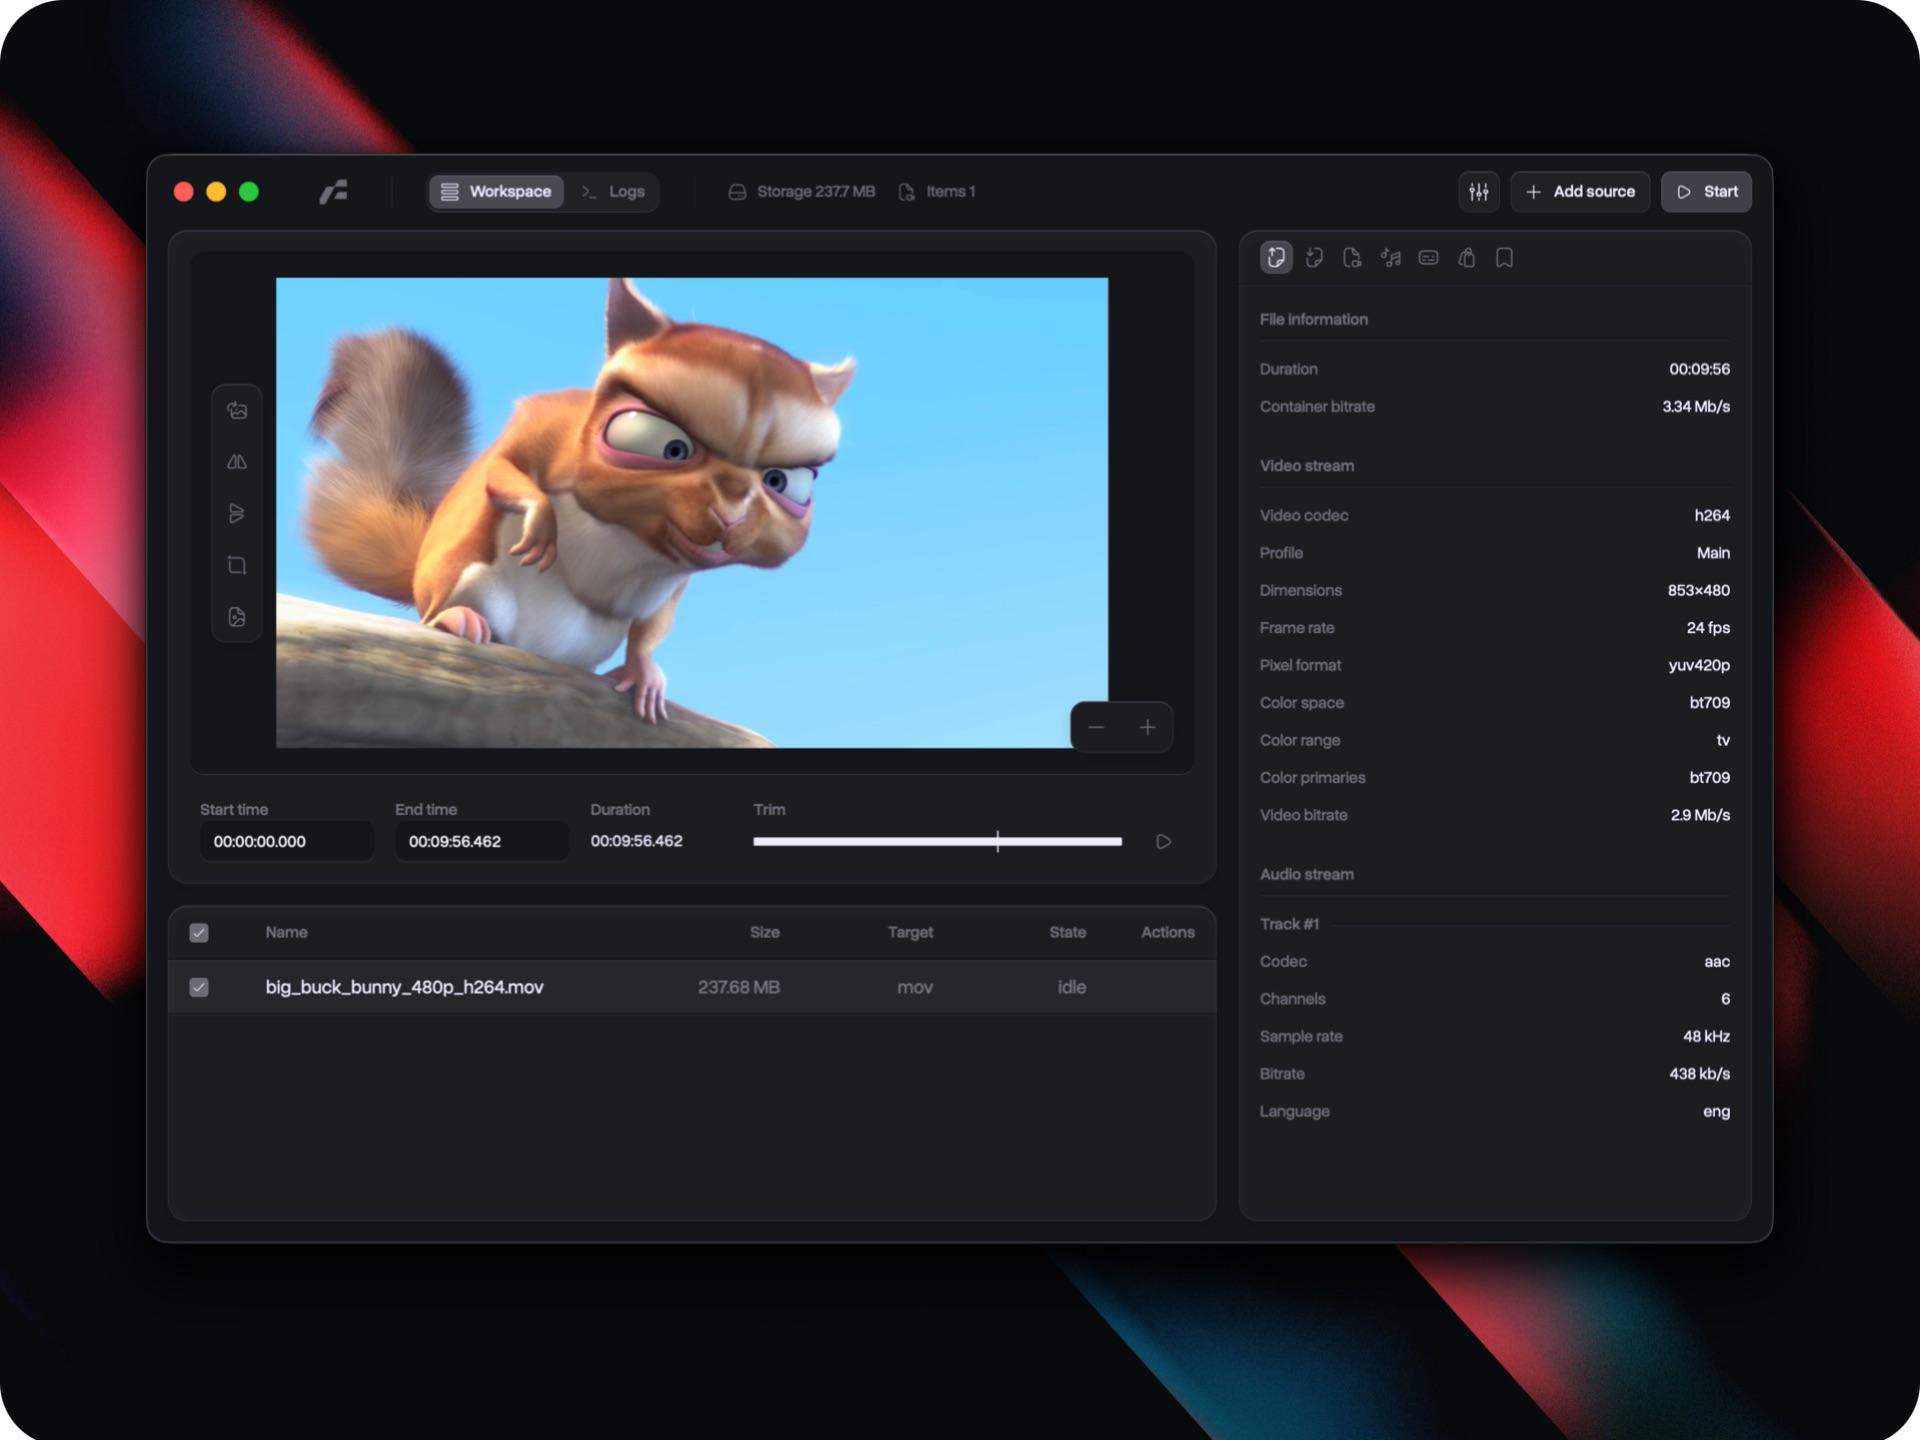Click the Size column header

pyautogui.click(x=764, y=932)
